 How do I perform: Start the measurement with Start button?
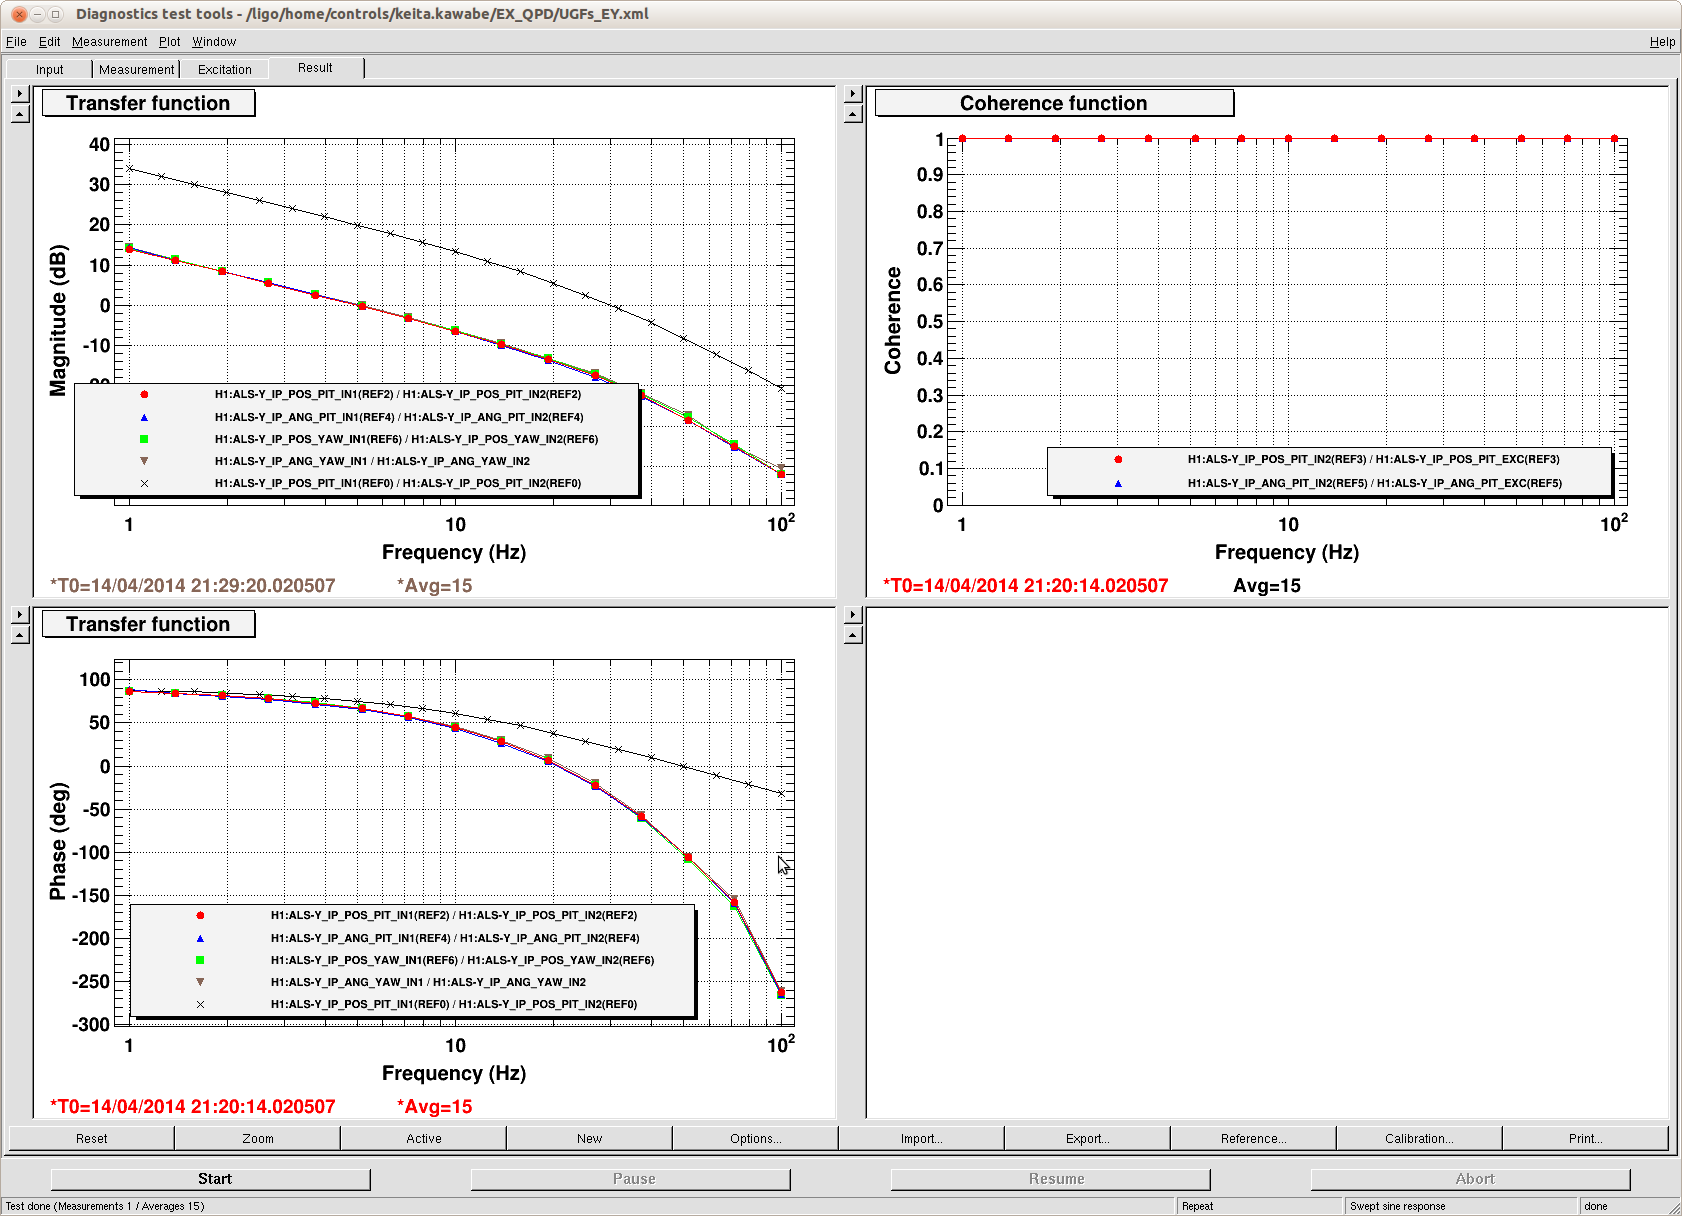pyautogui.click(x=211, y=1179)
